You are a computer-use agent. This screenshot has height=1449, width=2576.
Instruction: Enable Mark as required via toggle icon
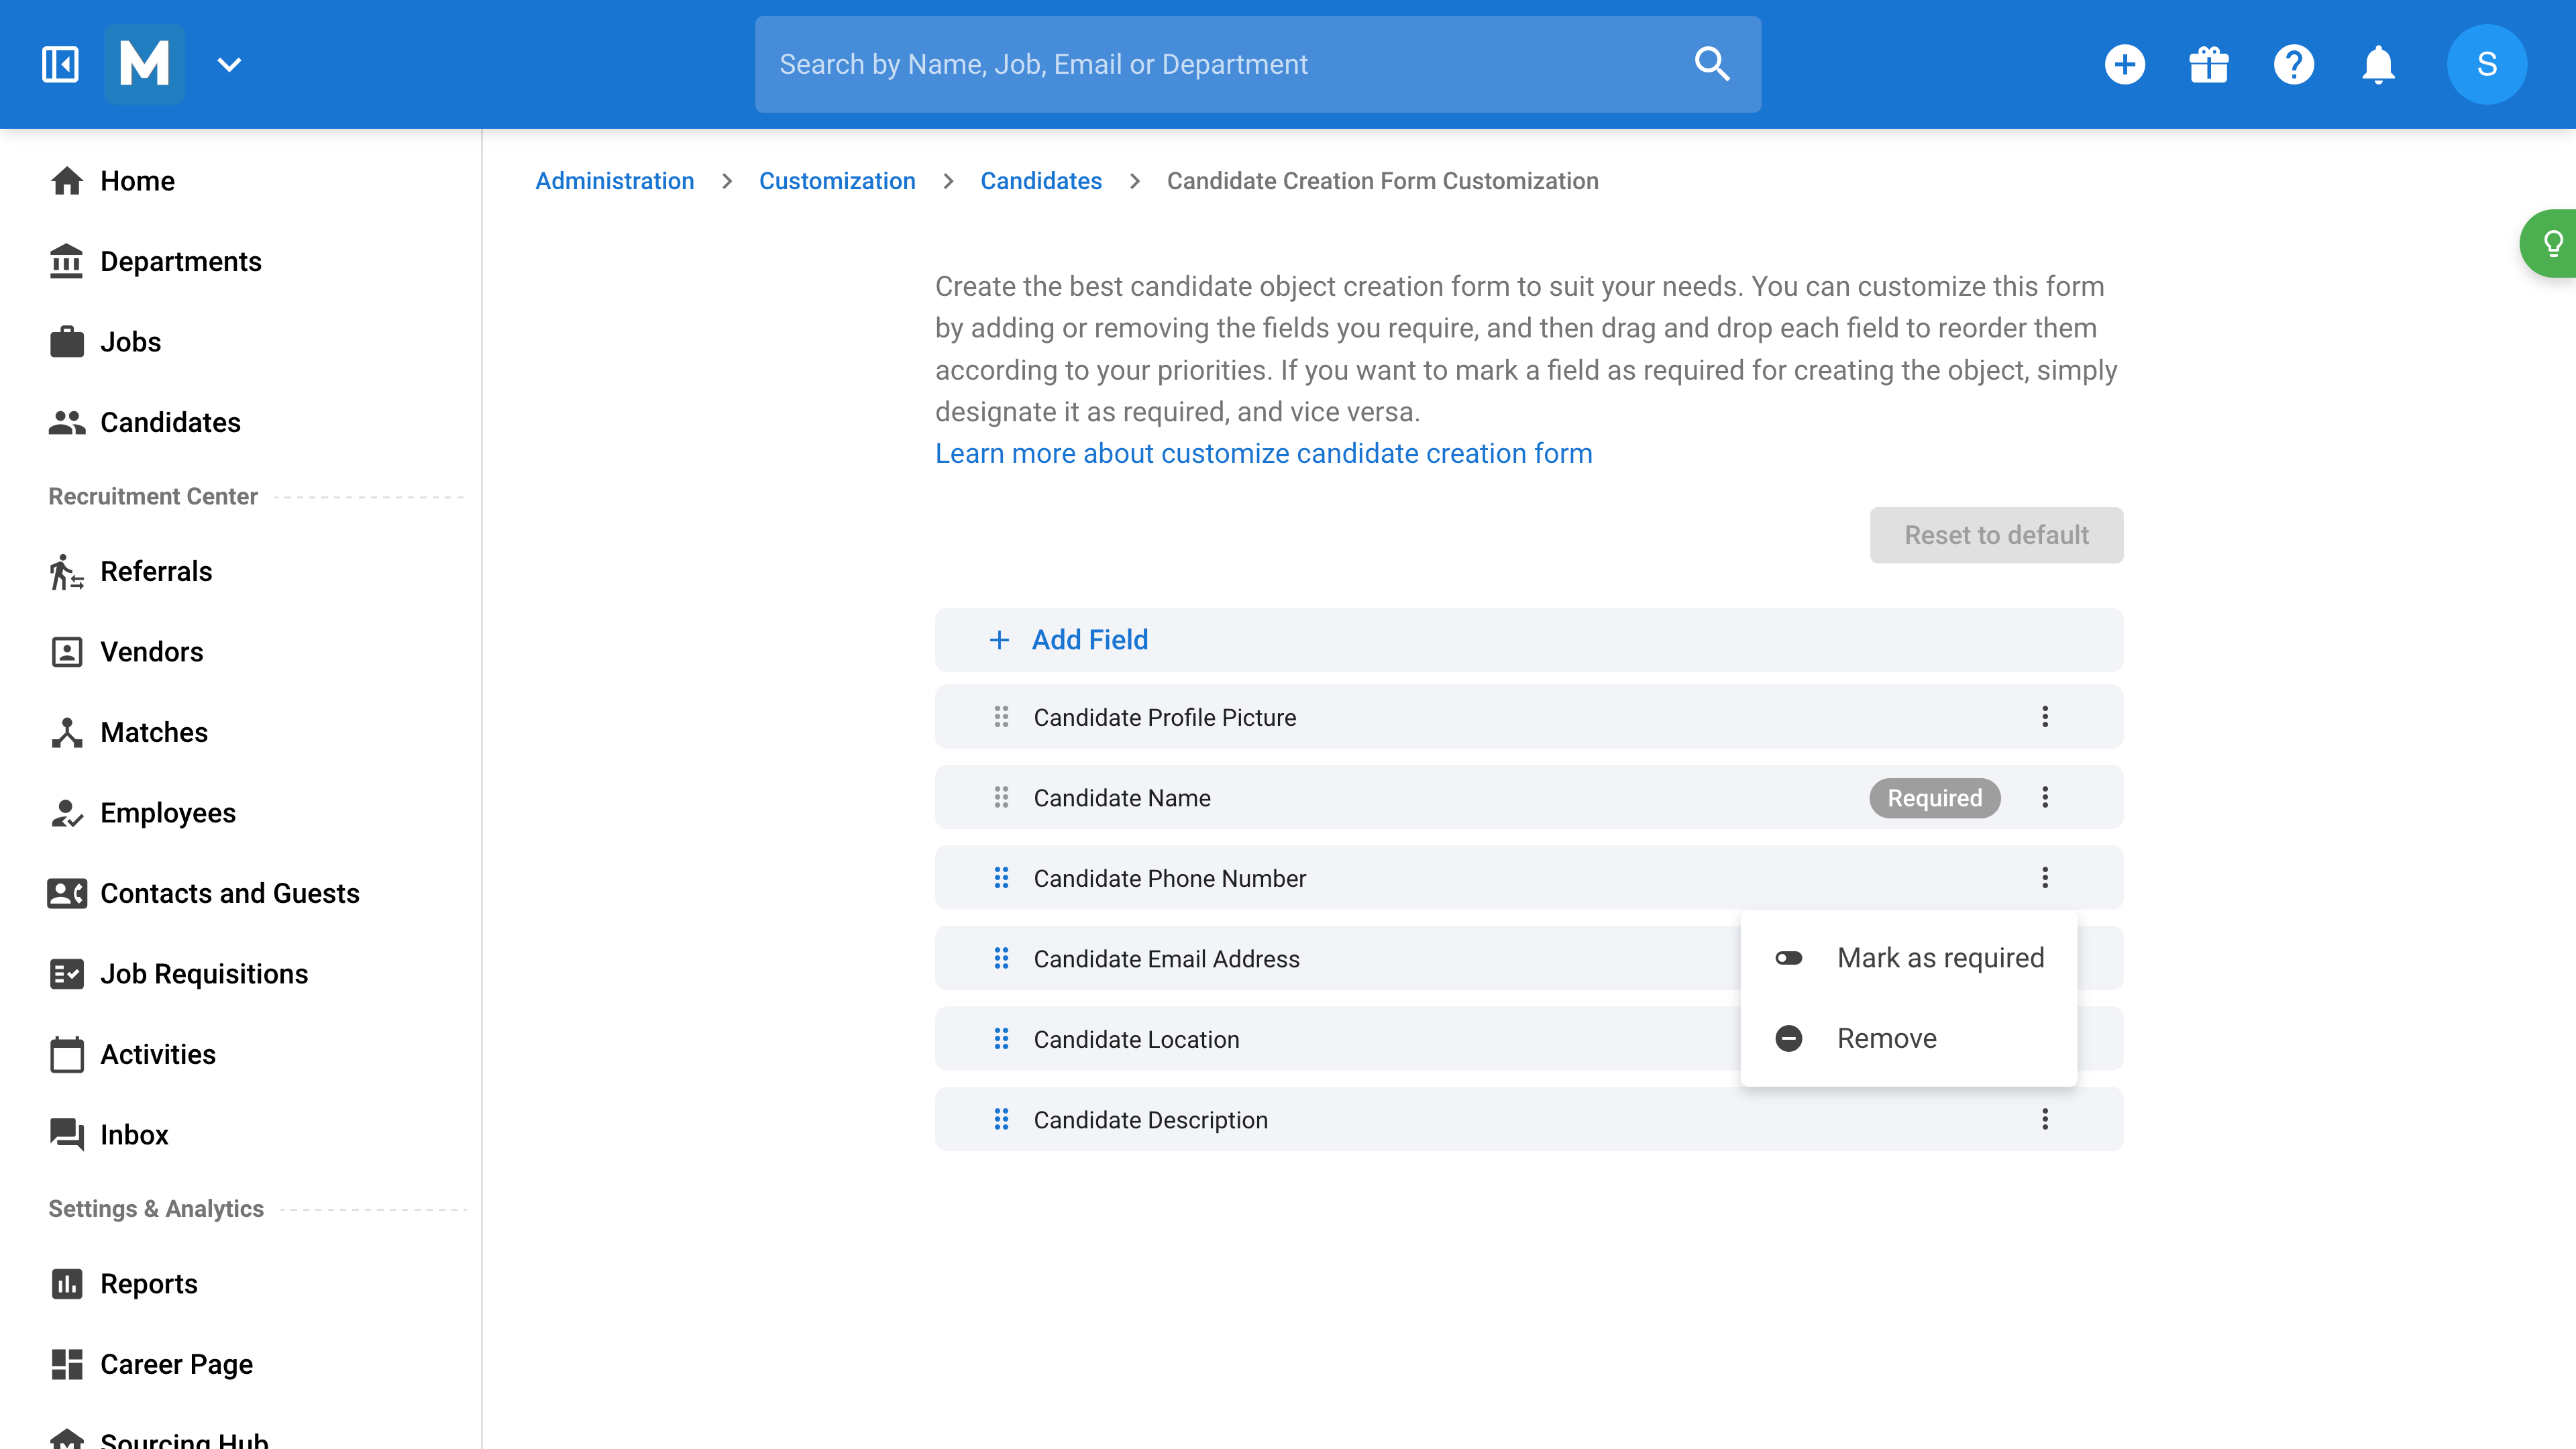point(1789,957)
